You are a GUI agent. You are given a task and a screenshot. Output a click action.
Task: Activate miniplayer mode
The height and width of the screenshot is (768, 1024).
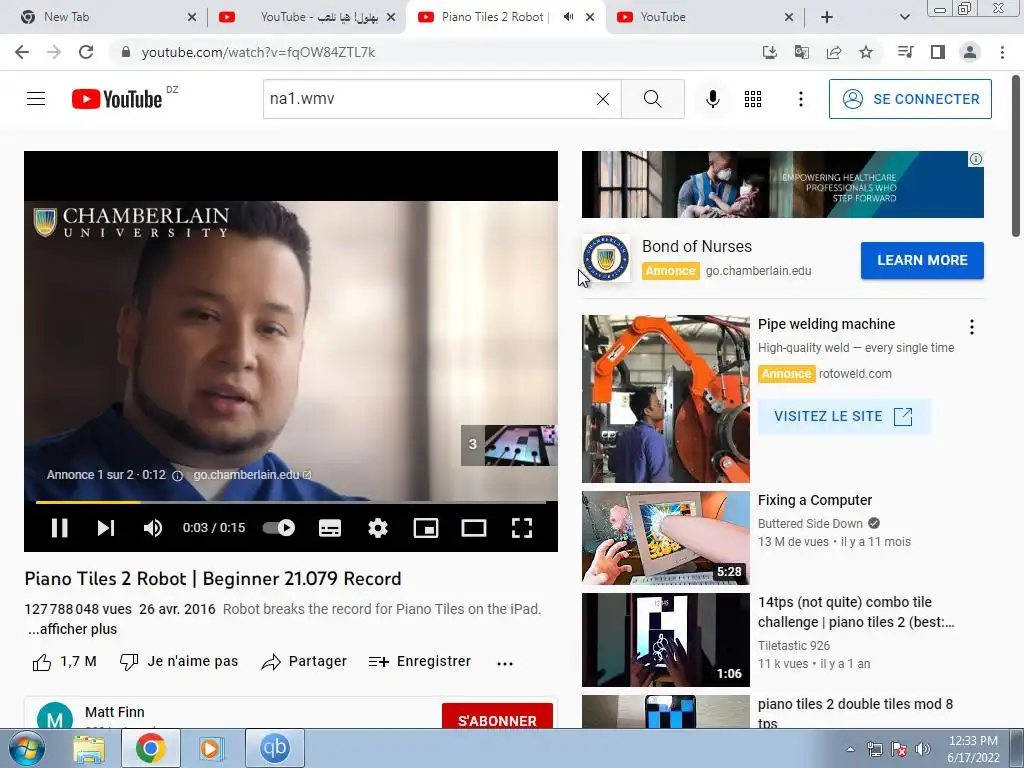coord(426,528)
